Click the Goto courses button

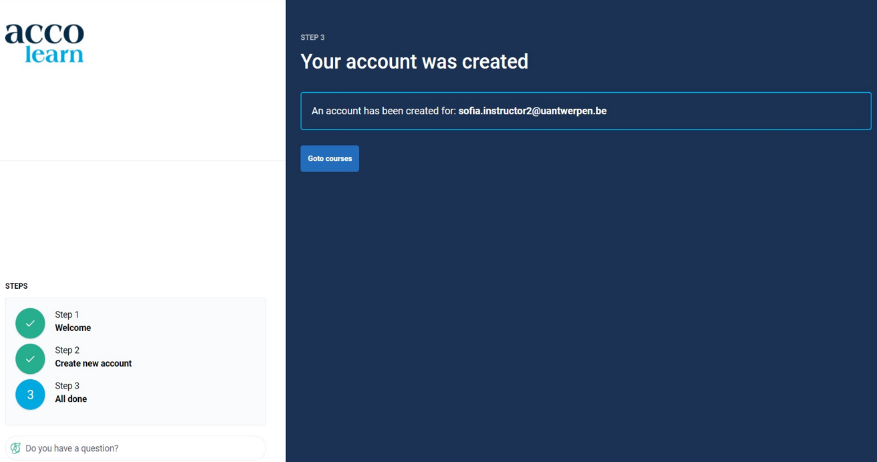(329, 158)
